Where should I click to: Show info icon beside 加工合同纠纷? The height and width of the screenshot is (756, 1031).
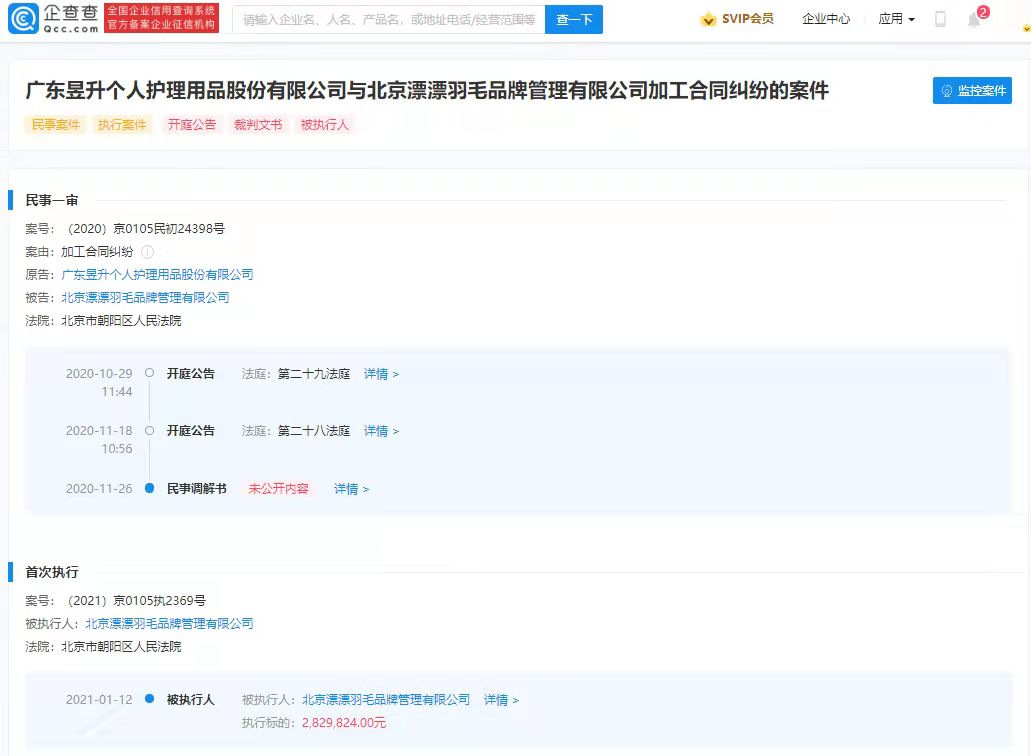point(148,252)
